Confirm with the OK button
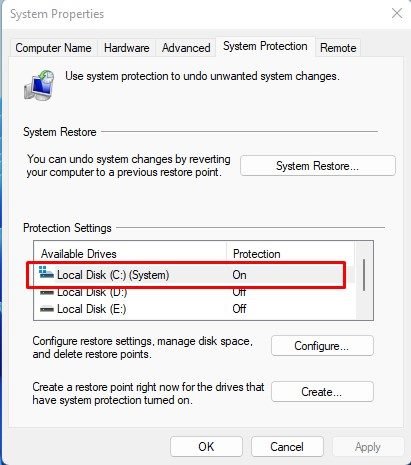The height and width of the screenshot is (465, 411). pos(206,447)
